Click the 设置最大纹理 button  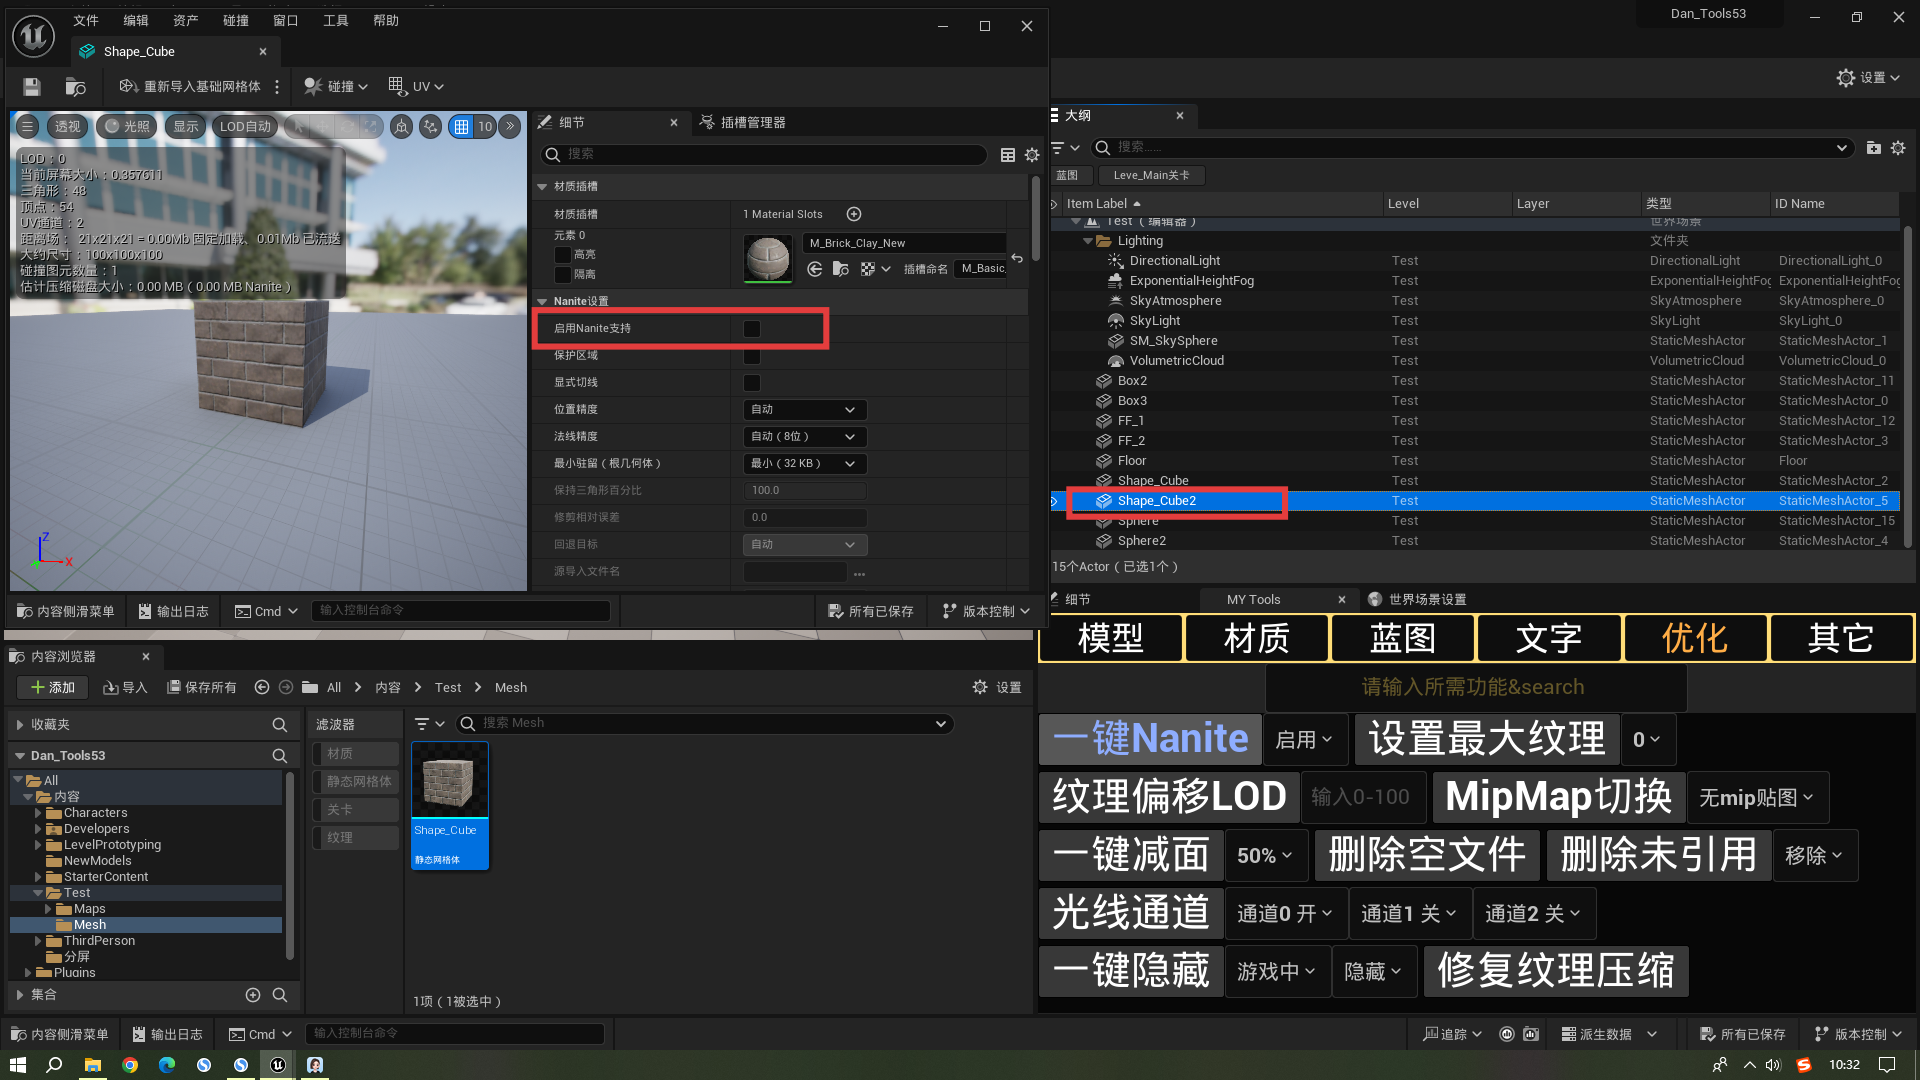coord(1486,739)
